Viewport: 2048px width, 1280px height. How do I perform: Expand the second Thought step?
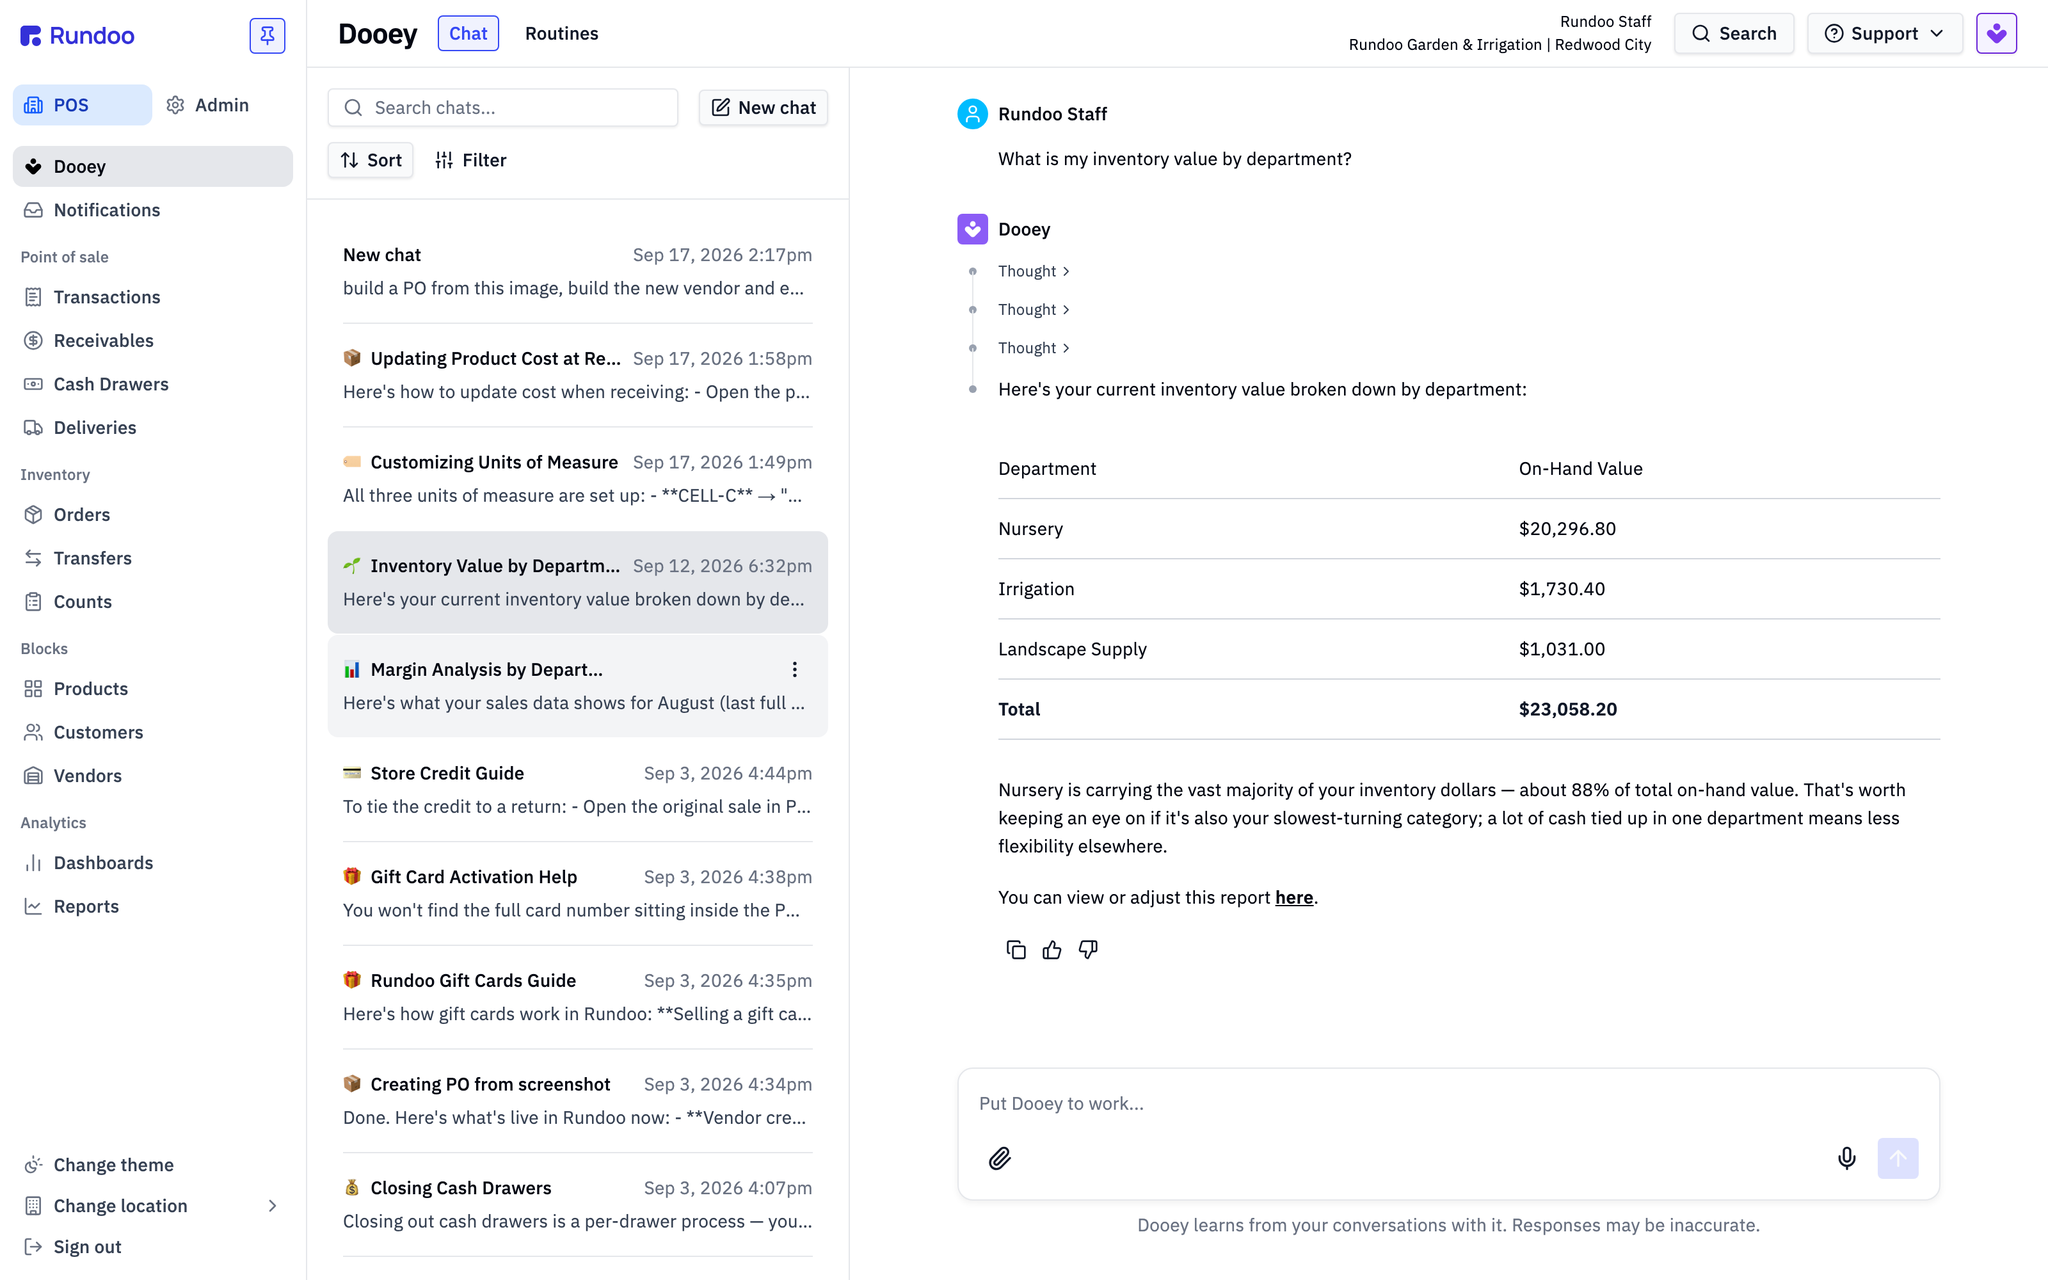tap(1034, 310)
